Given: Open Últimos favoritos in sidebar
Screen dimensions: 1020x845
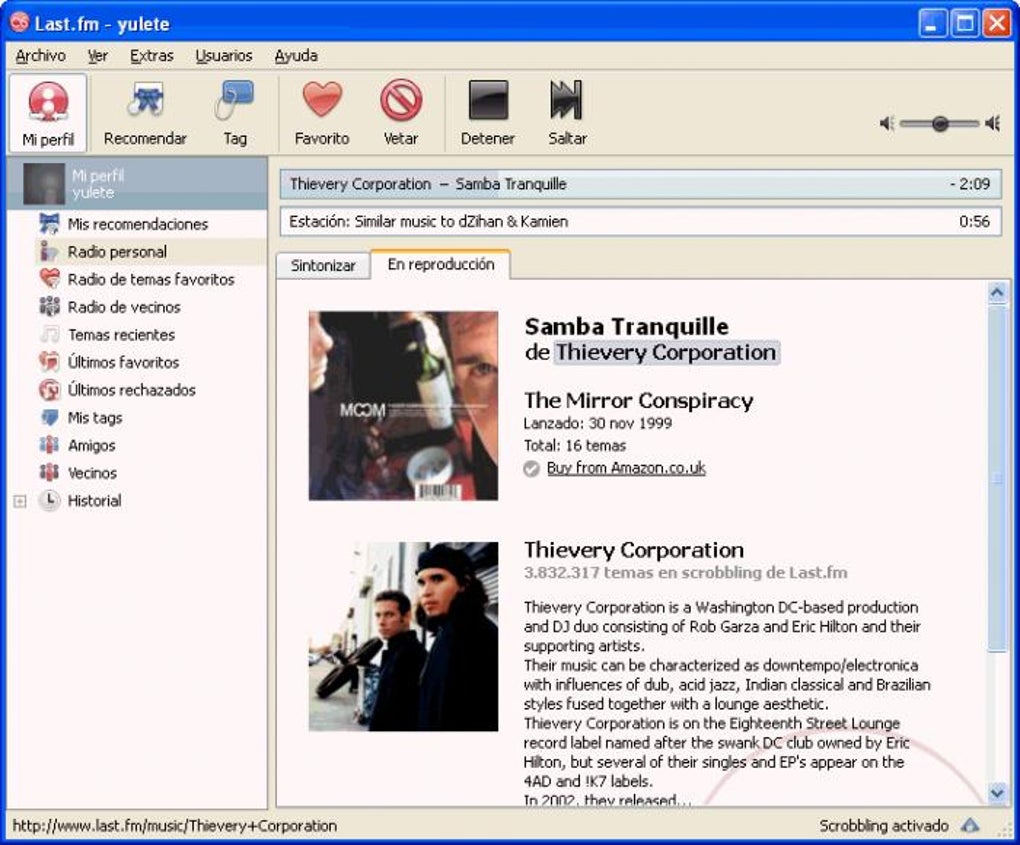Looking at the screenshot, I should point(123,362).
